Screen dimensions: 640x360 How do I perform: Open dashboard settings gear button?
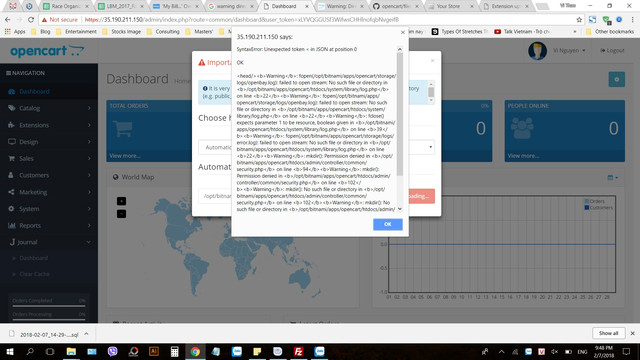pos(616,79)
